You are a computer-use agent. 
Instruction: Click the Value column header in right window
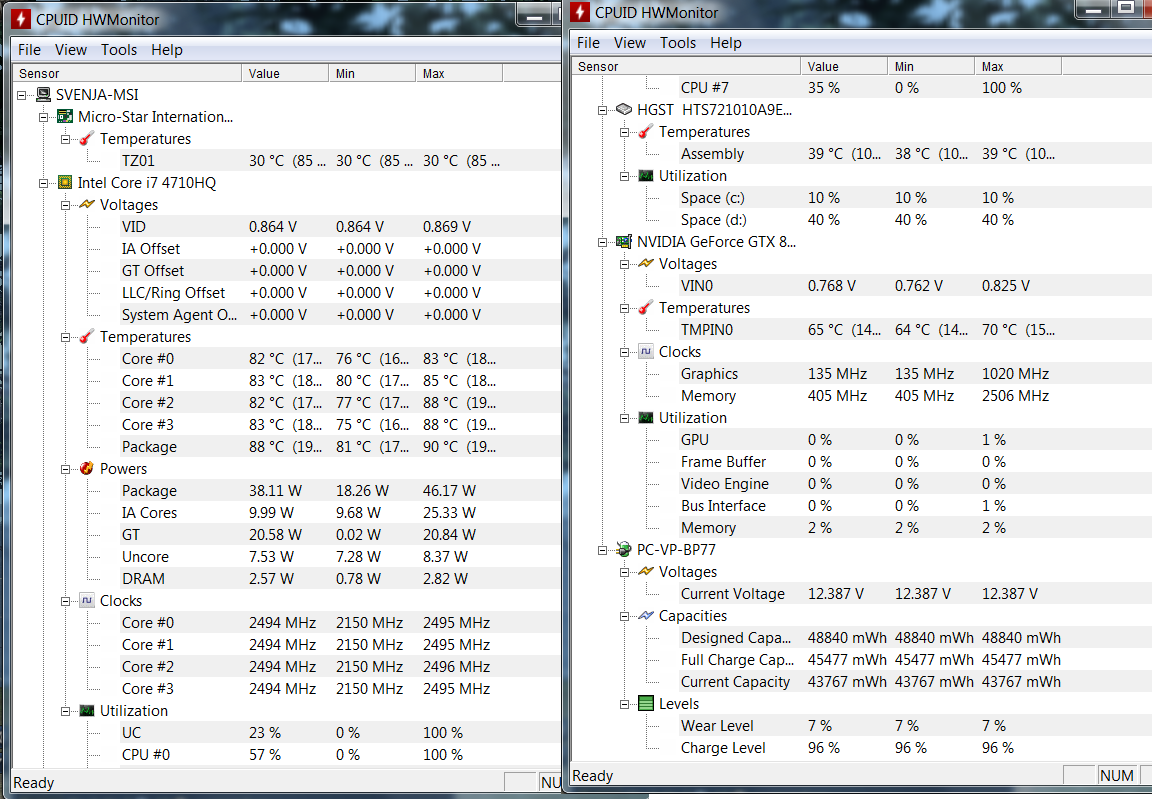tap(844, 66)
